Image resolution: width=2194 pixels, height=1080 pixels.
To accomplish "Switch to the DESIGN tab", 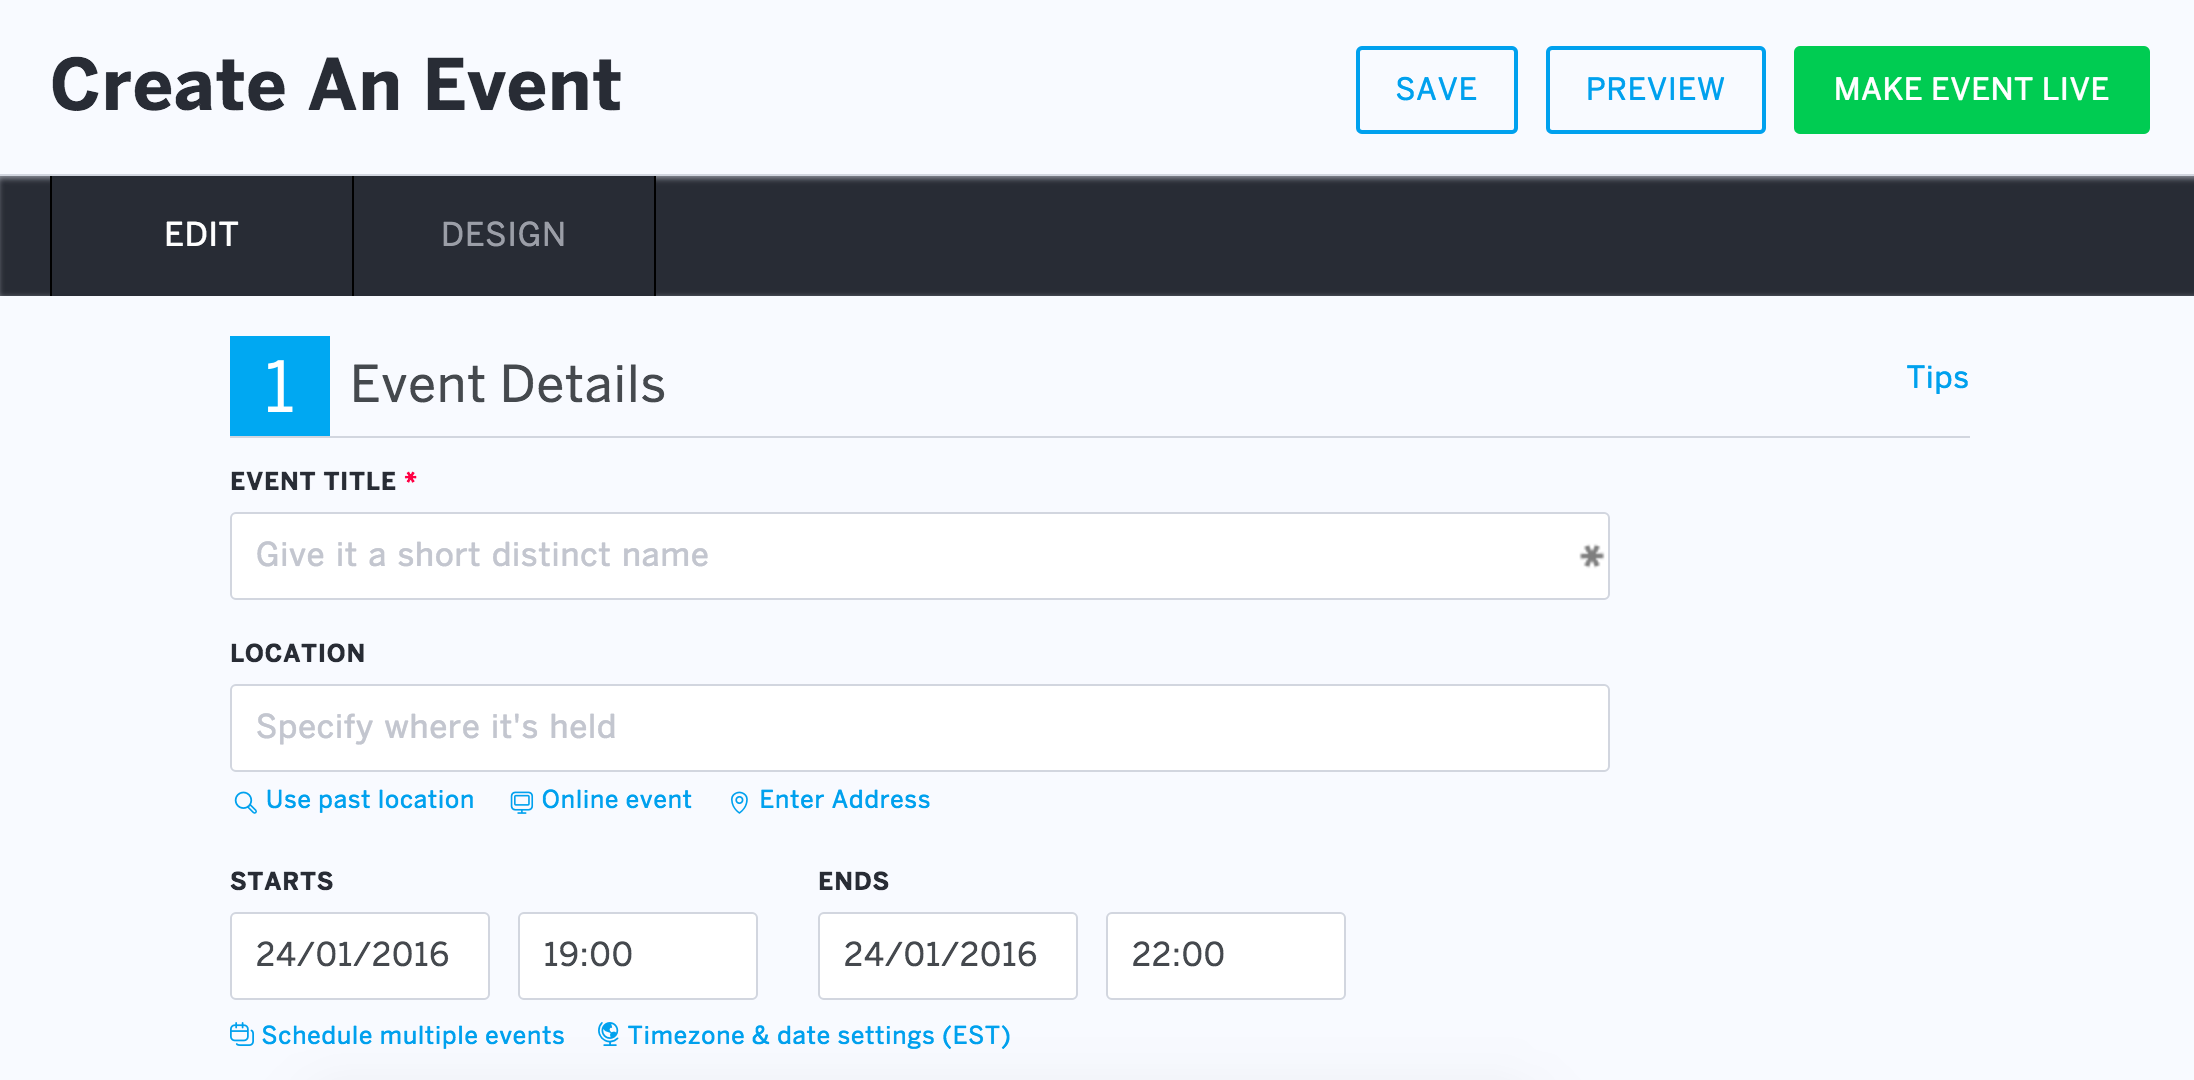I will coord(504,235).
